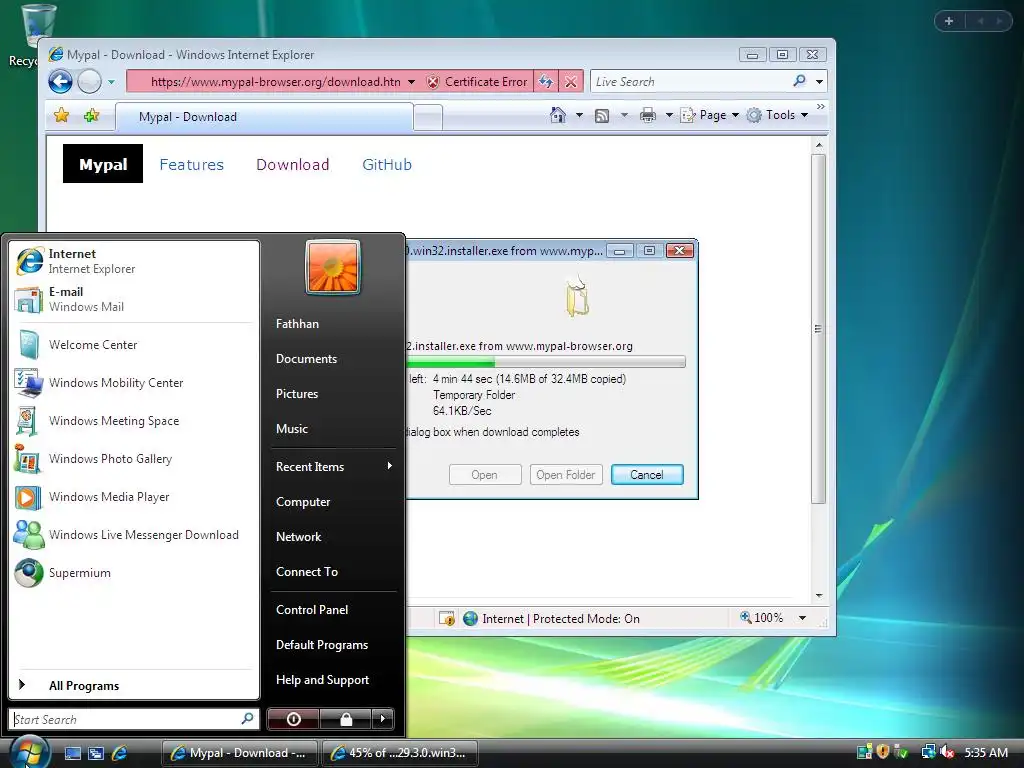Expand the Recent Items submenu
The image size is (1024, 768).
coord(333,466)
